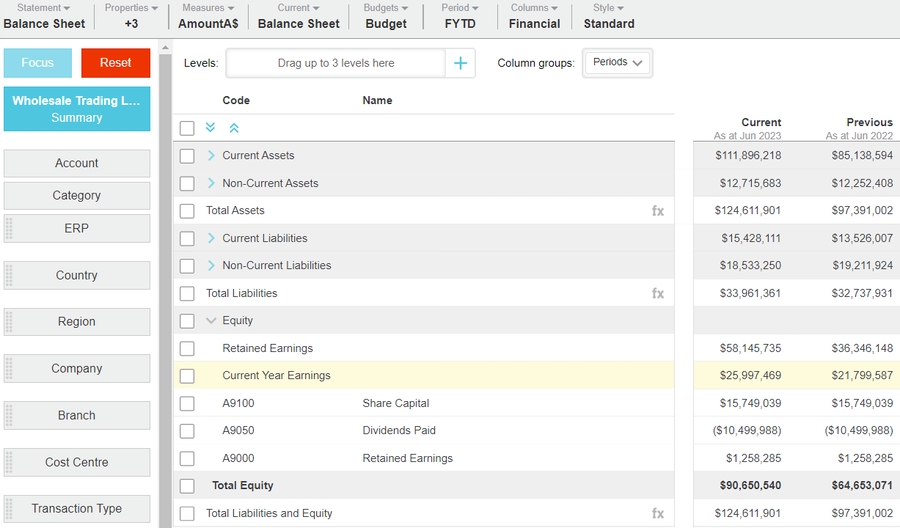Click the expand all double-chevron icon
The image size is (900, 528).
pos(211,128)
